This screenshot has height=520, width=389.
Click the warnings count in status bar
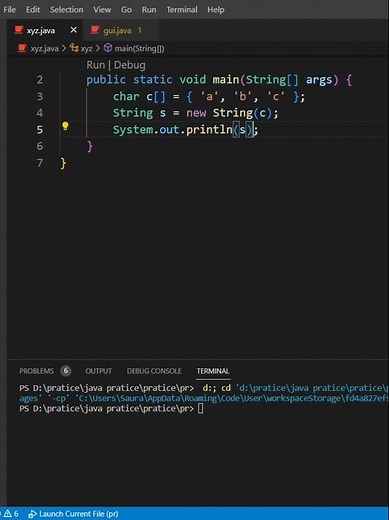tap(11, 514)
